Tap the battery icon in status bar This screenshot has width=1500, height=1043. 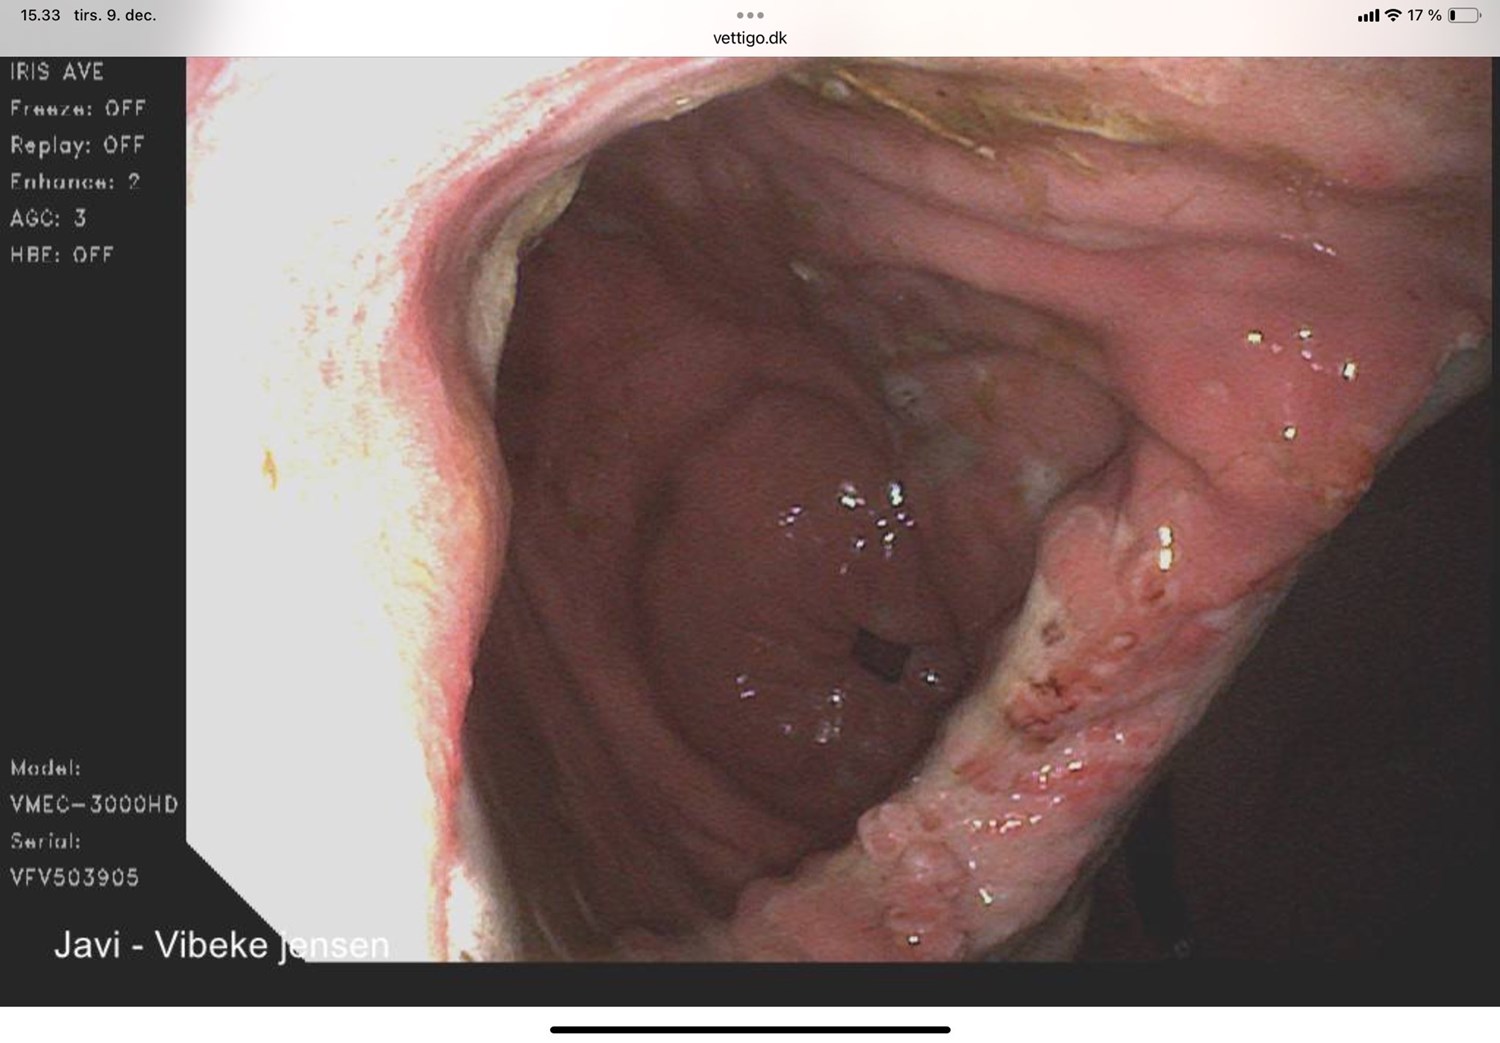pos(1464,15)
